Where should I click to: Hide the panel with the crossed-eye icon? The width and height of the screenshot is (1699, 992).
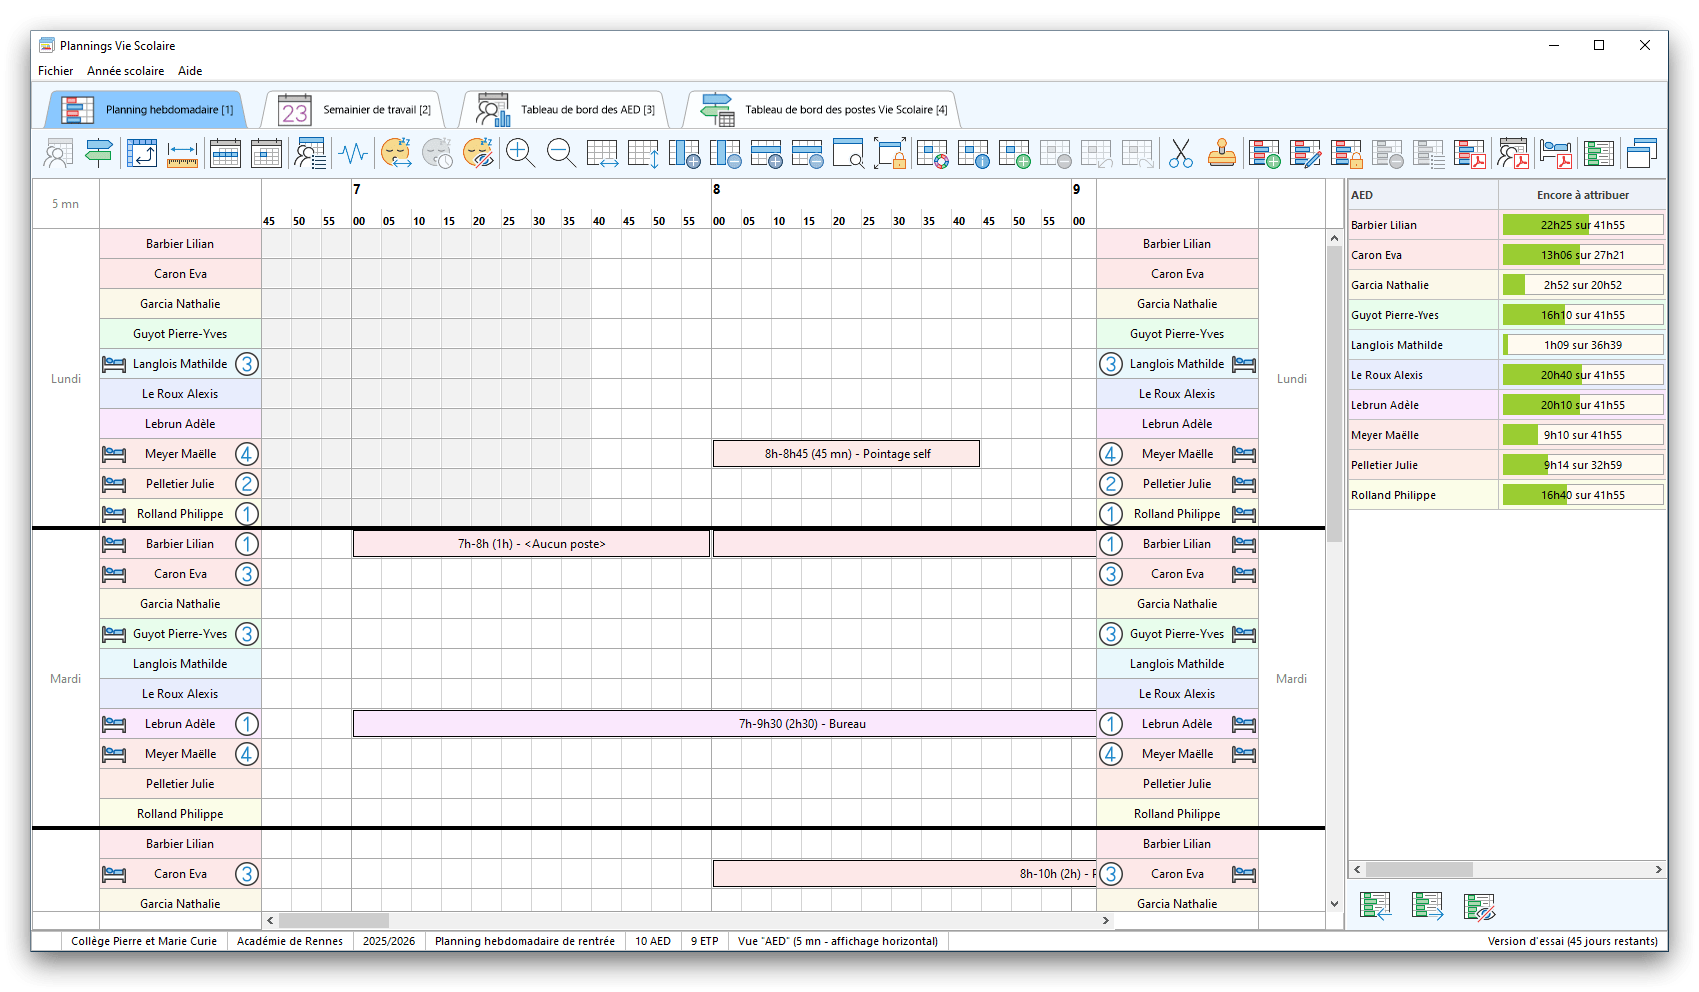point(1478,906)
